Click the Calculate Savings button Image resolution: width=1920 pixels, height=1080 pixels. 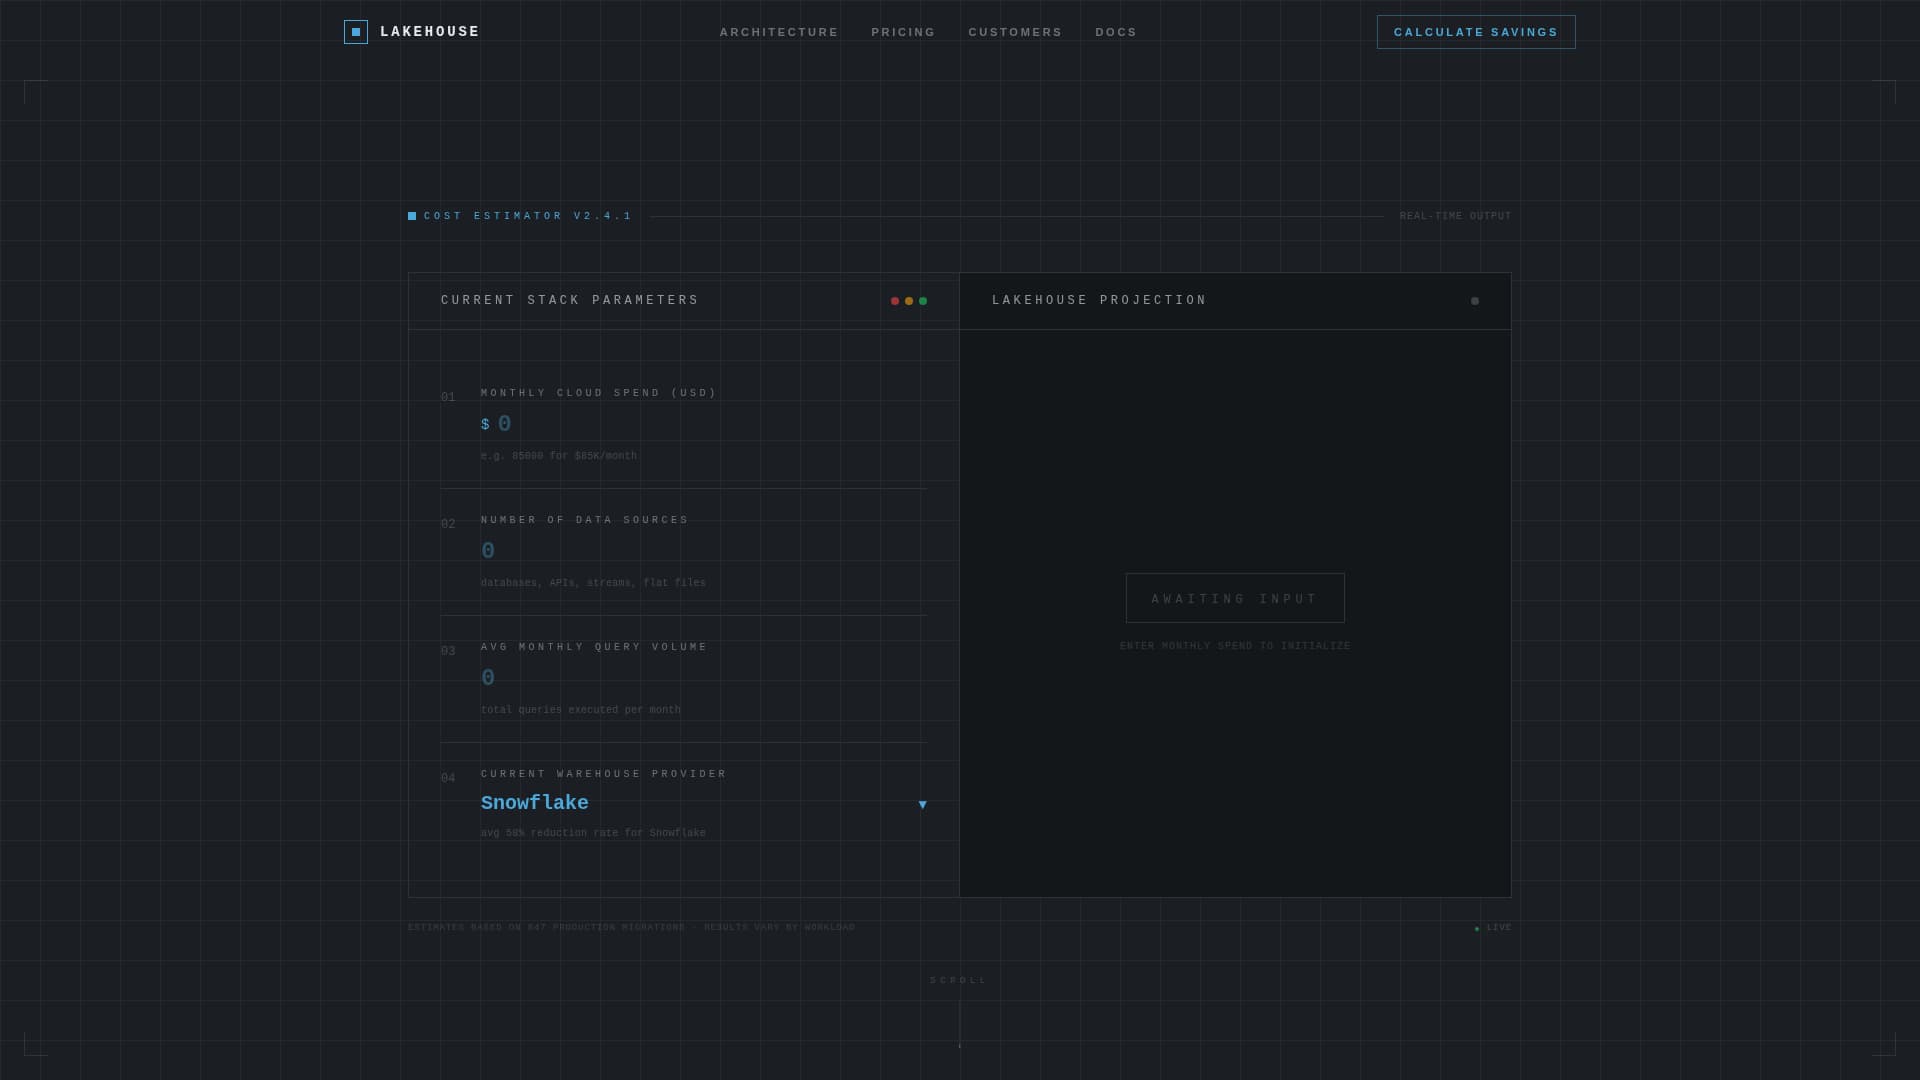[1476, 32]
